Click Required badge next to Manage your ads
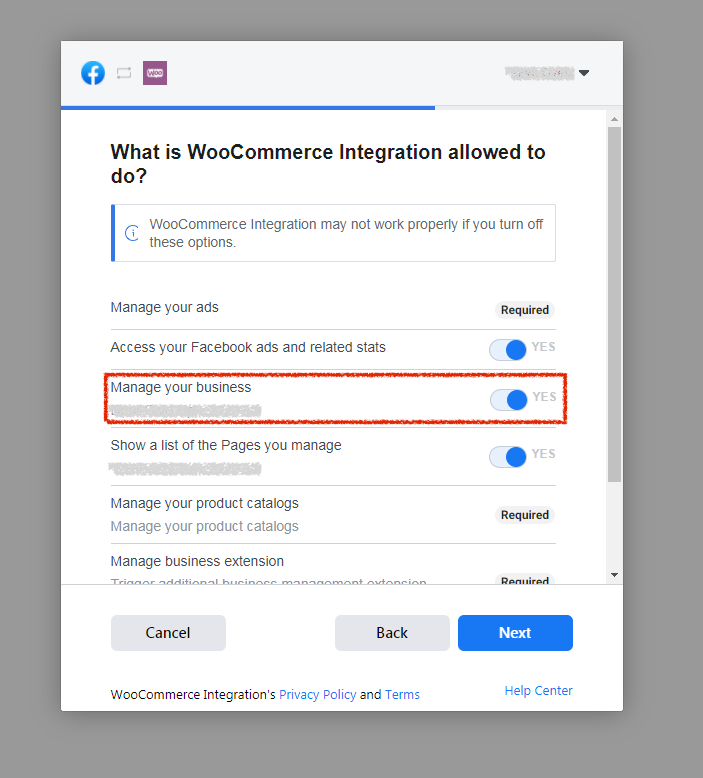The width and height of the screenshot is (703, 778). click(x=525, y=310)
